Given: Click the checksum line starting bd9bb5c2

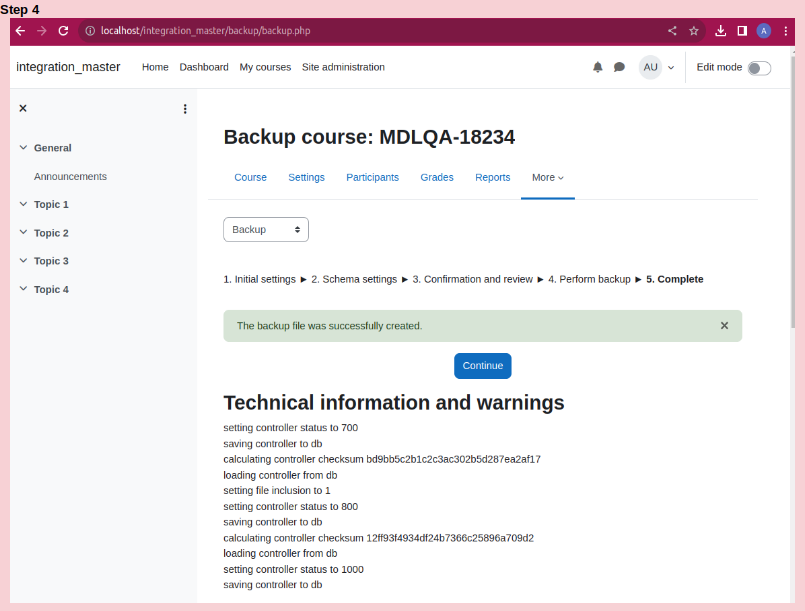Looking at the screenshot, I should tap(382, 459).
